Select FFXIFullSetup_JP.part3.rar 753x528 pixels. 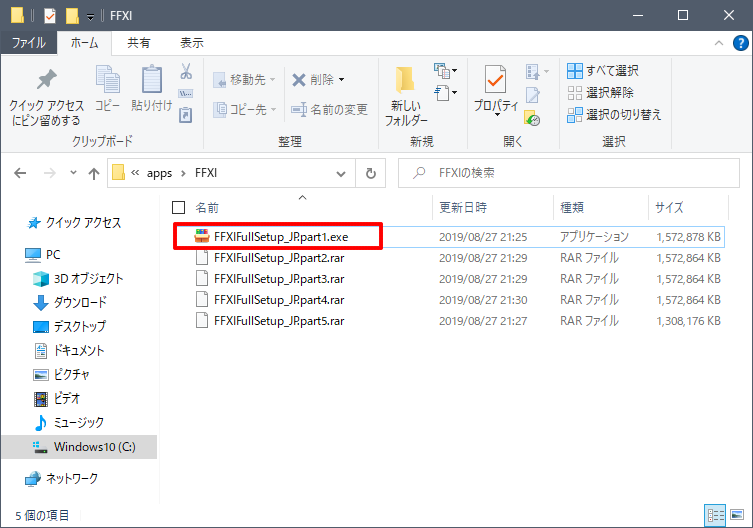pos(279,279)
